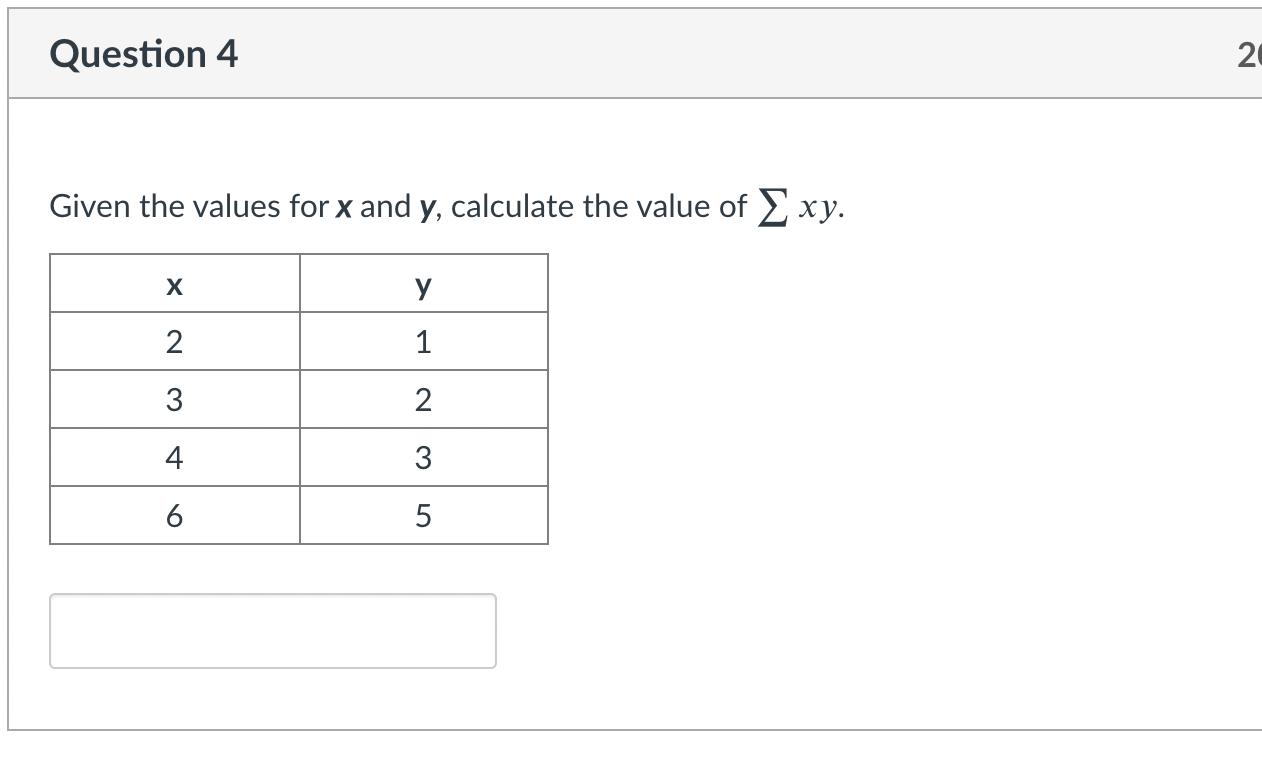1262x760 pixels.
Task: Select the cell with 5 under y
Action: click(x=423, y=515)
